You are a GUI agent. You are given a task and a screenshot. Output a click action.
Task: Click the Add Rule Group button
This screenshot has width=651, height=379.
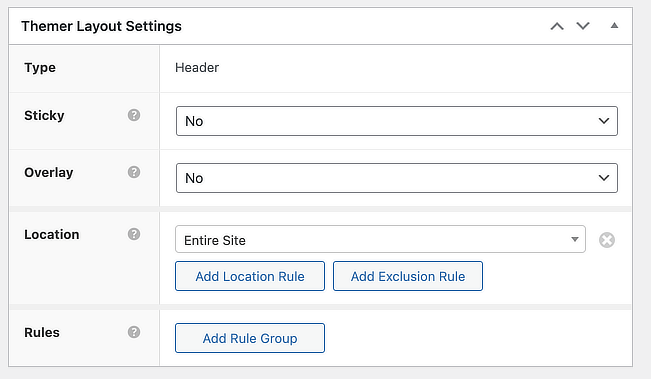tap(250, 338)
